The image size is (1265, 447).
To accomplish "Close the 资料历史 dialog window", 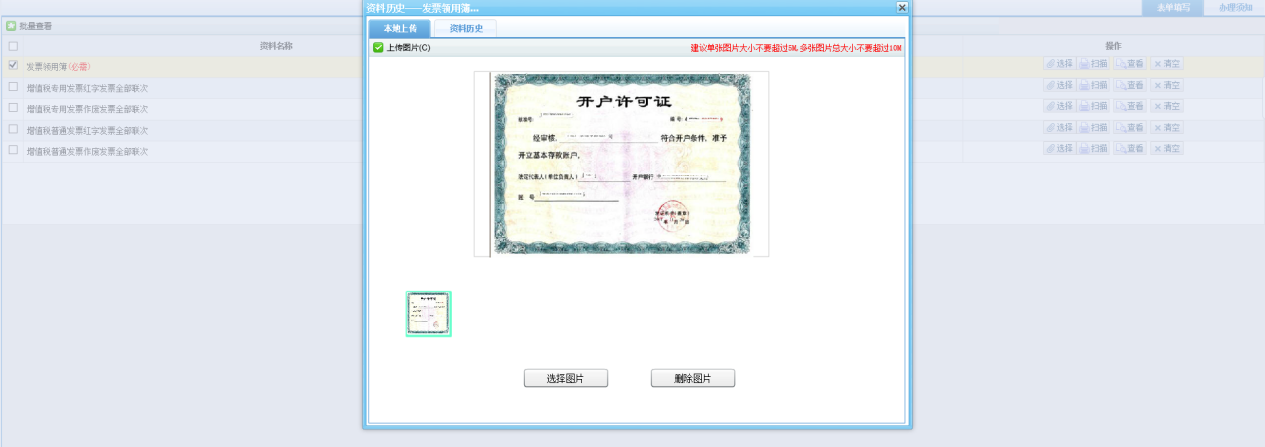I will point(902,7).
